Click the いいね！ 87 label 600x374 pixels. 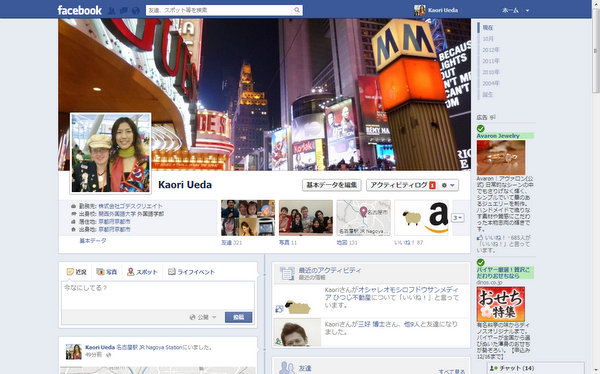409,243
